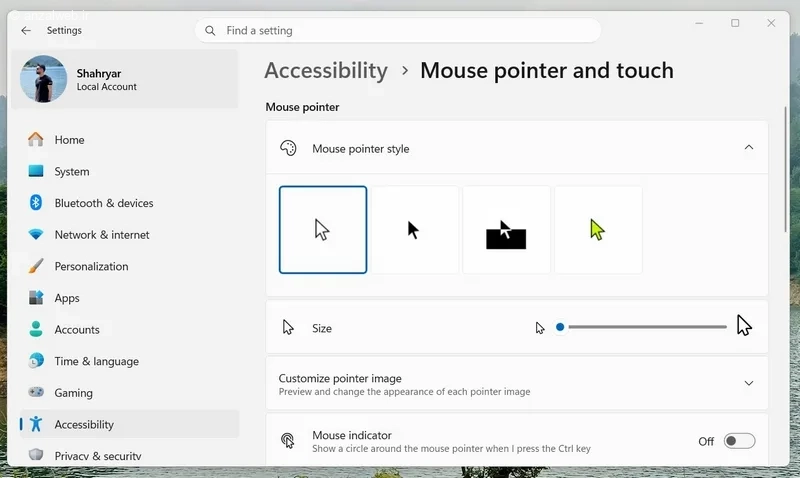This screenshot has height=478, width=800.
Task: Open Personalization settings
Action: coord(129,266)
